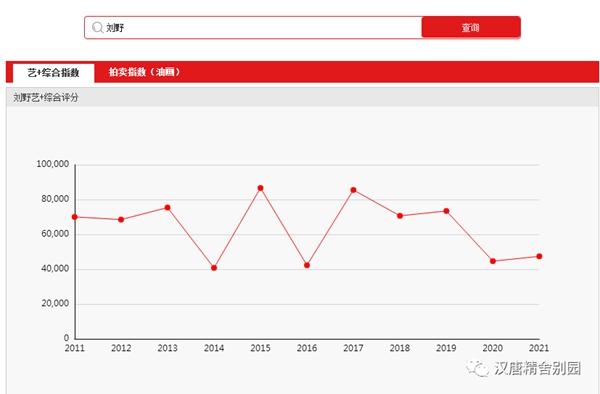Click the 100,000 y-axis label
This screenshot has width=600, height=394.
pos(52,164)
